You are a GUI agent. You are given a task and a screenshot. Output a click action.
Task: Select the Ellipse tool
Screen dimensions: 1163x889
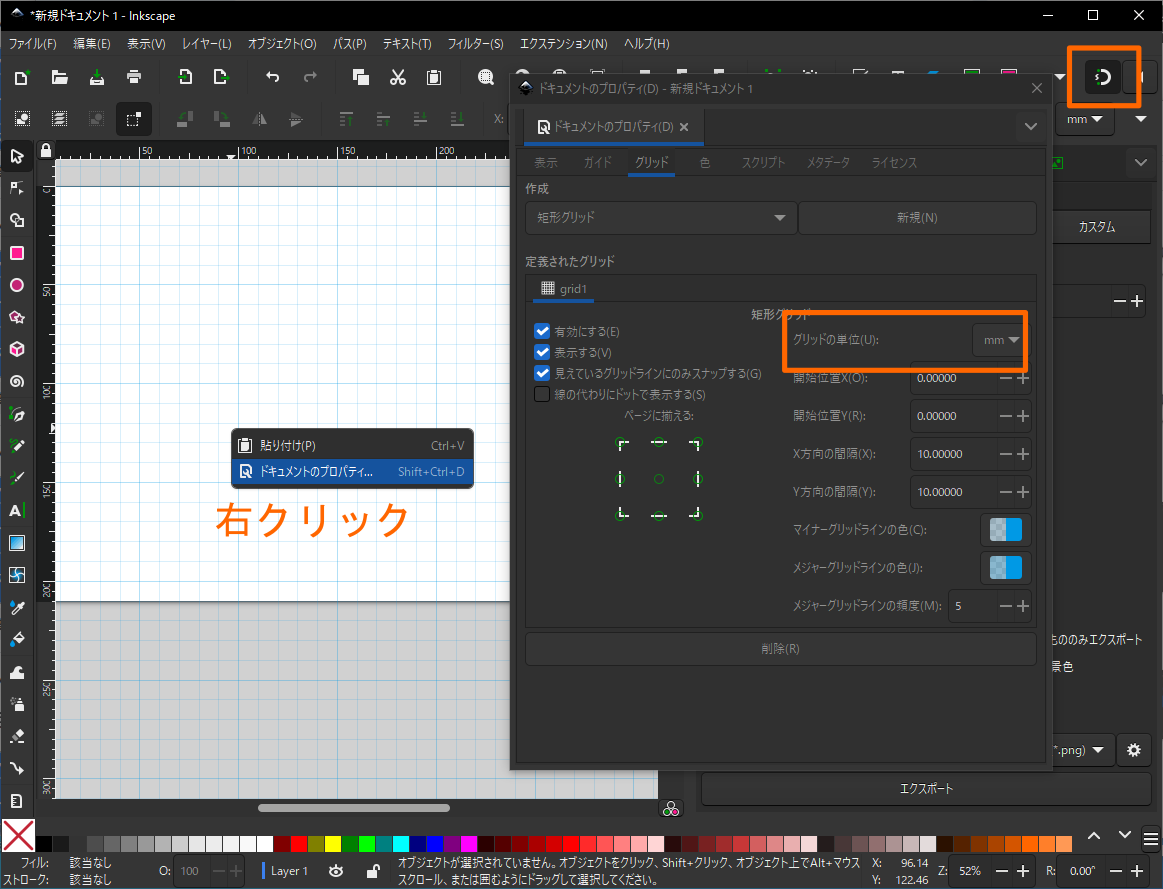pyautogui.click(x=17, y=285)
